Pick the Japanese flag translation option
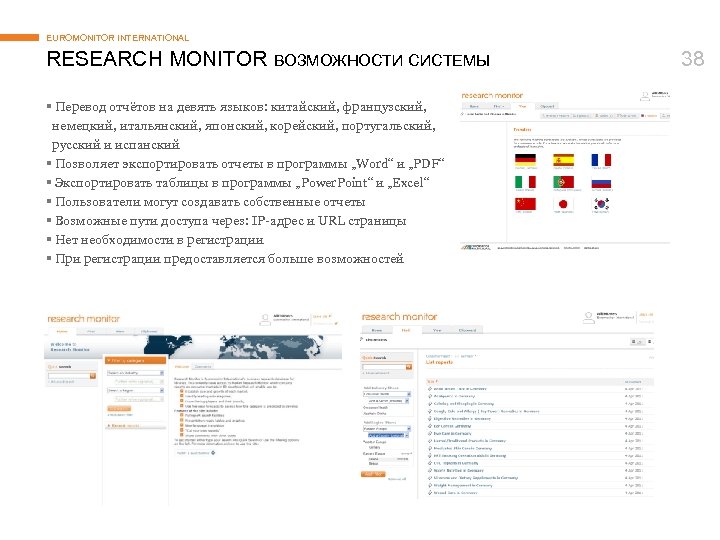The height and width of the screenshot is (540, 720). tap(563, 204)
